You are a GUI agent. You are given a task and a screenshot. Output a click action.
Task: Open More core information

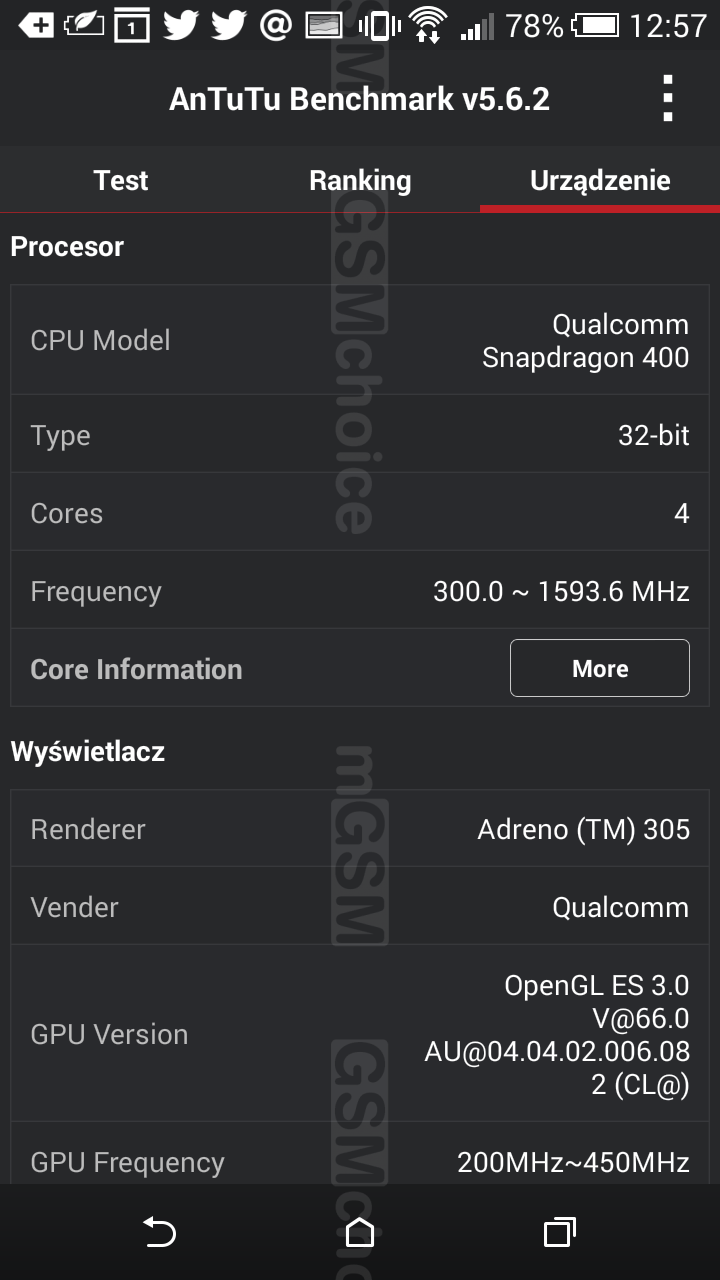click(600, 668)
